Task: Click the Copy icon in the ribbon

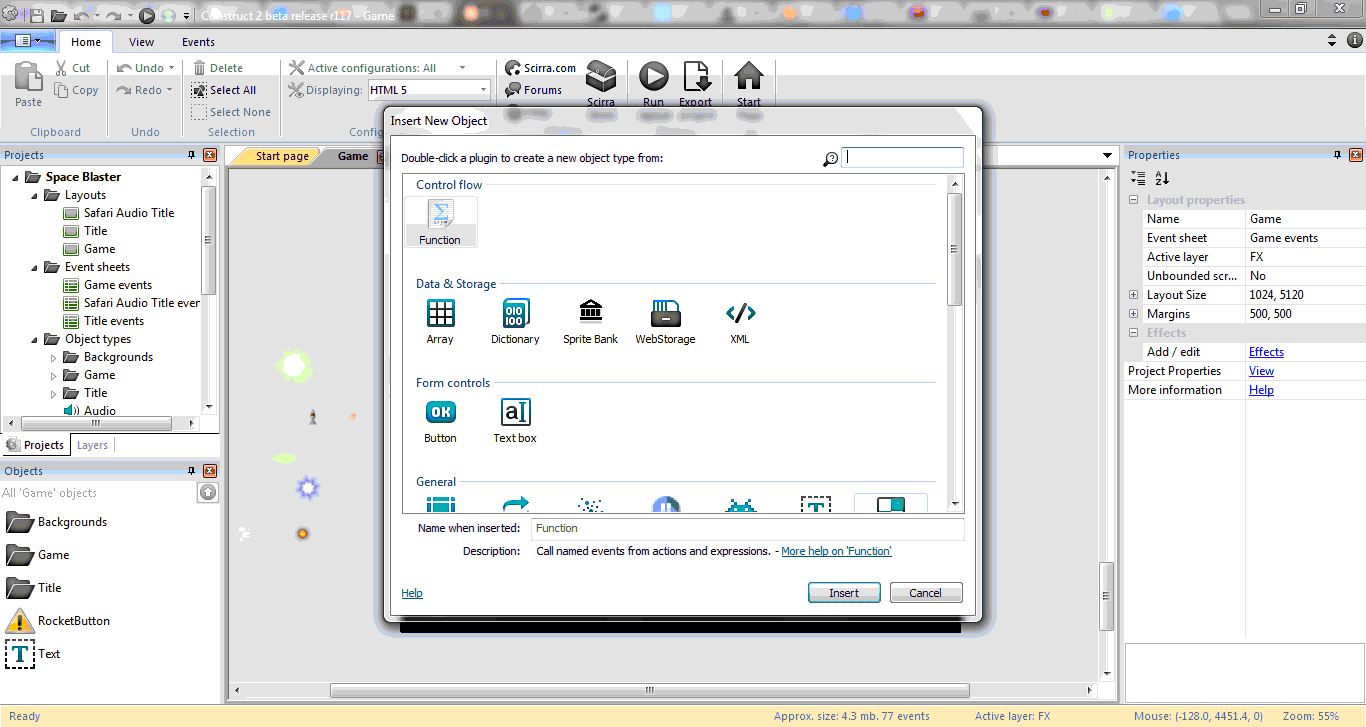Action: [x=61, y=90]
